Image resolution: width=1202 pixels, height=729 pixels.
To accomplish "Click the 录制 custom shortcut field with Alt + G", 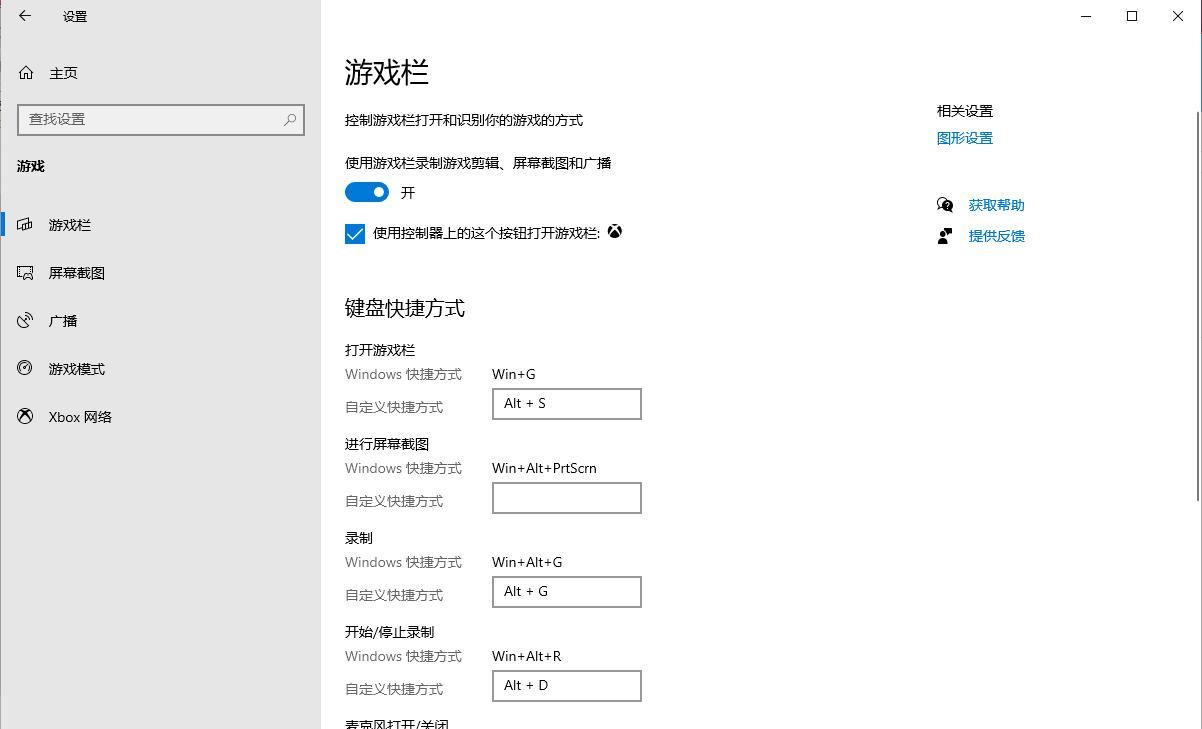I will pyautogui.click(x=566, y=592).
